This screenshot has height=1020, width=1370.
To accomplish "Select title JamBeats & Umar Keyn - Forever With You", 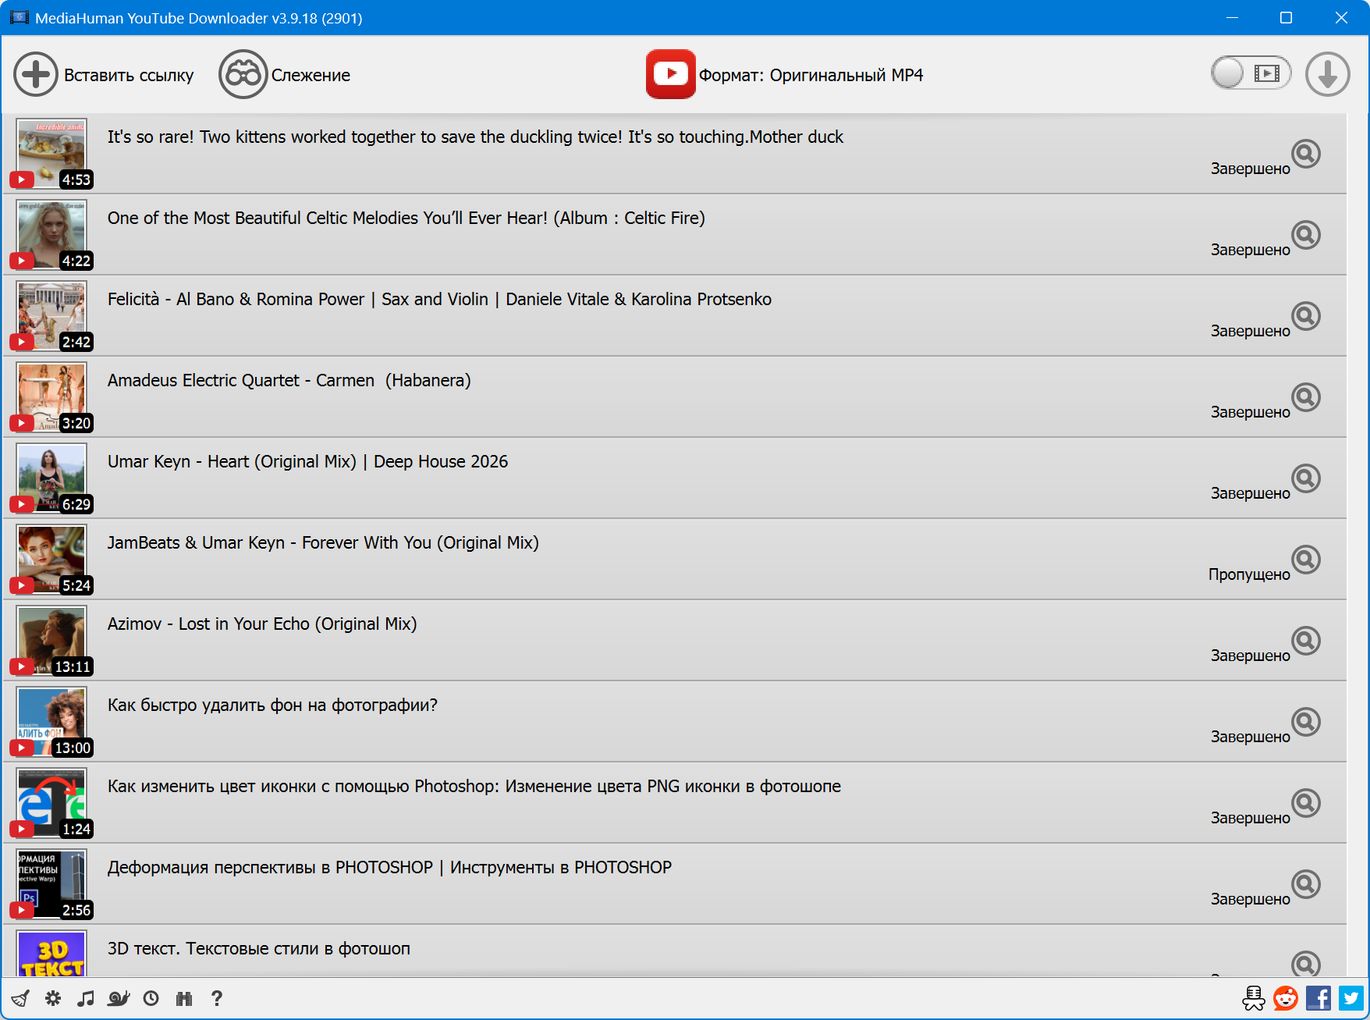I will [x=323, y=543].
